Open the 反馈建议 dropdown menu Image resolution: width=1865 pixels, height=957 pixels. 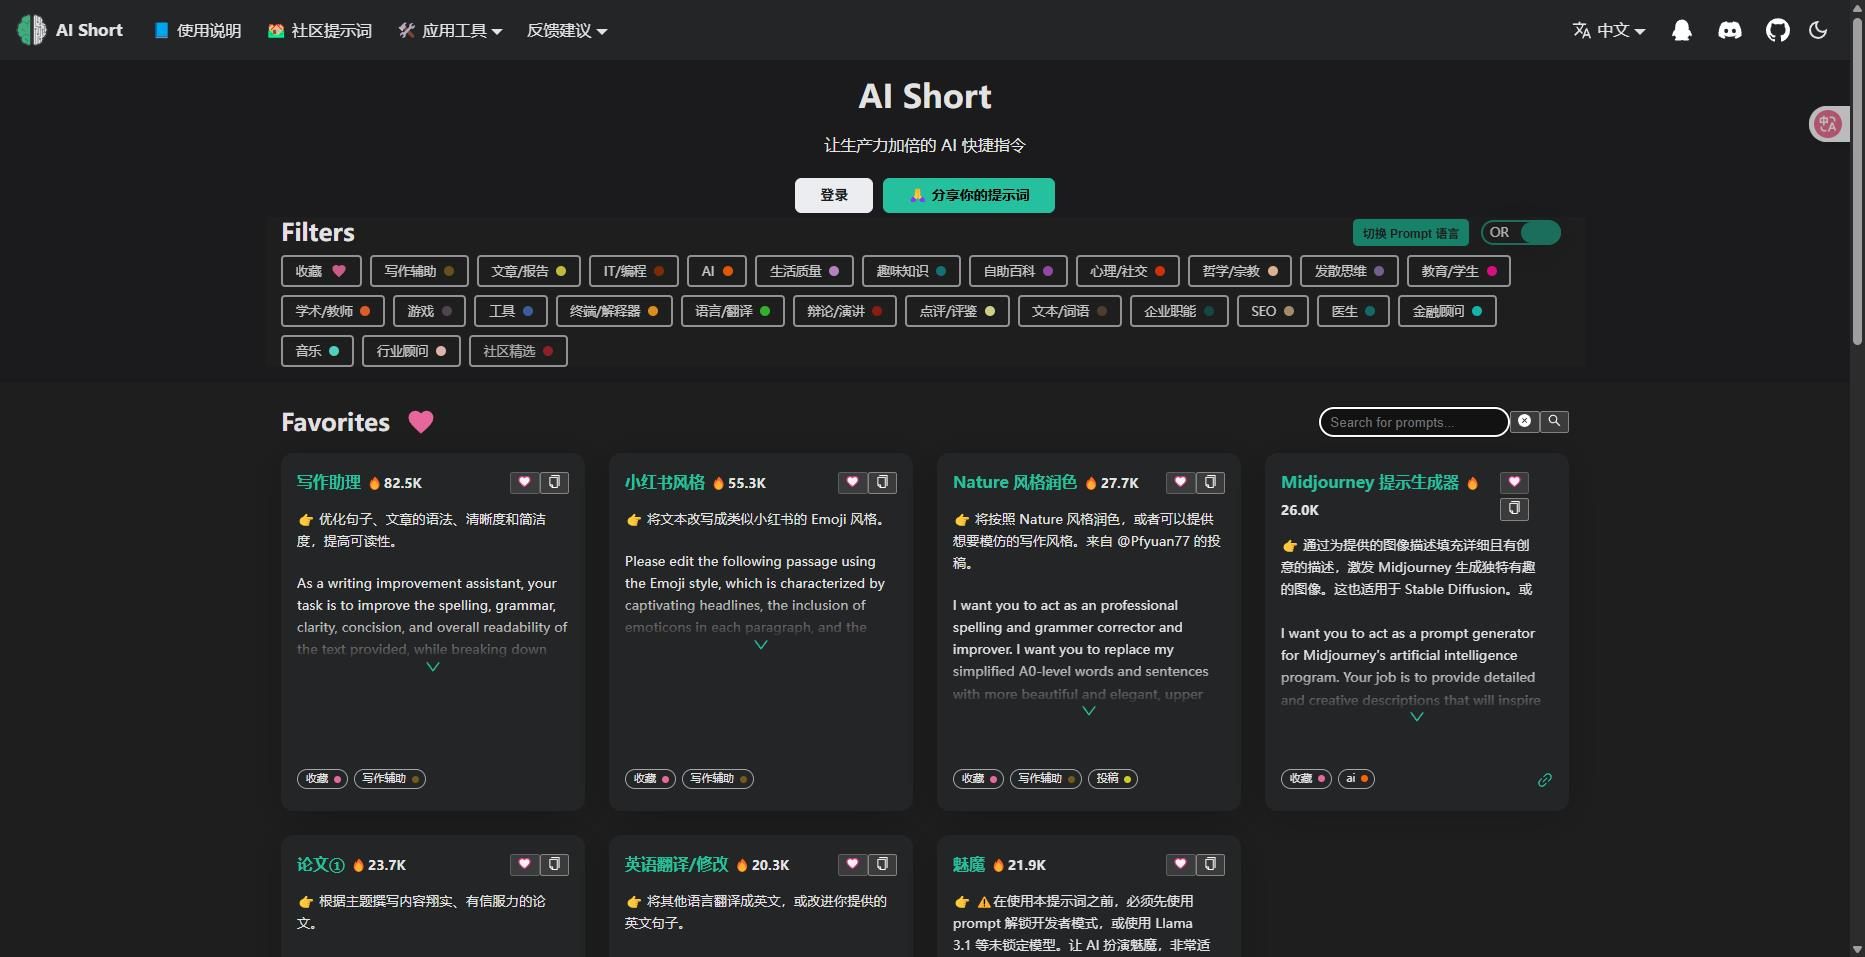567,31
